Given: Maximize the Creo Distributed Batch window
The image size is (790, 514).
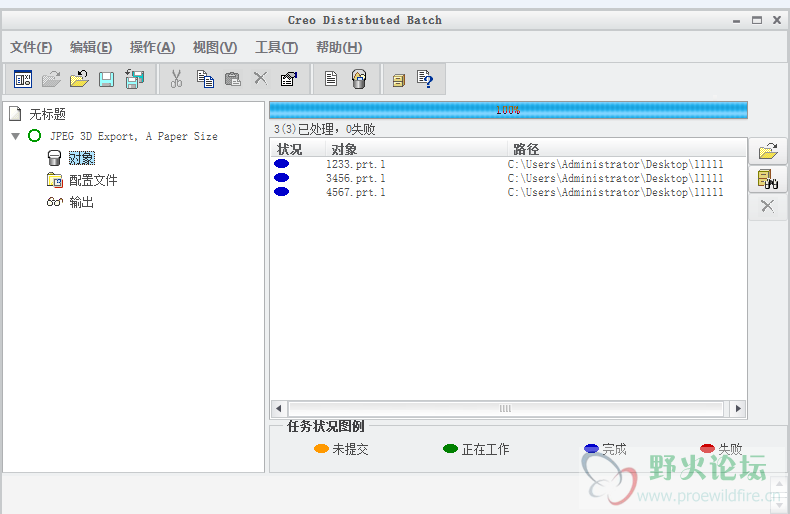Looking at the screenshot, I should click(x=757, y=20).
